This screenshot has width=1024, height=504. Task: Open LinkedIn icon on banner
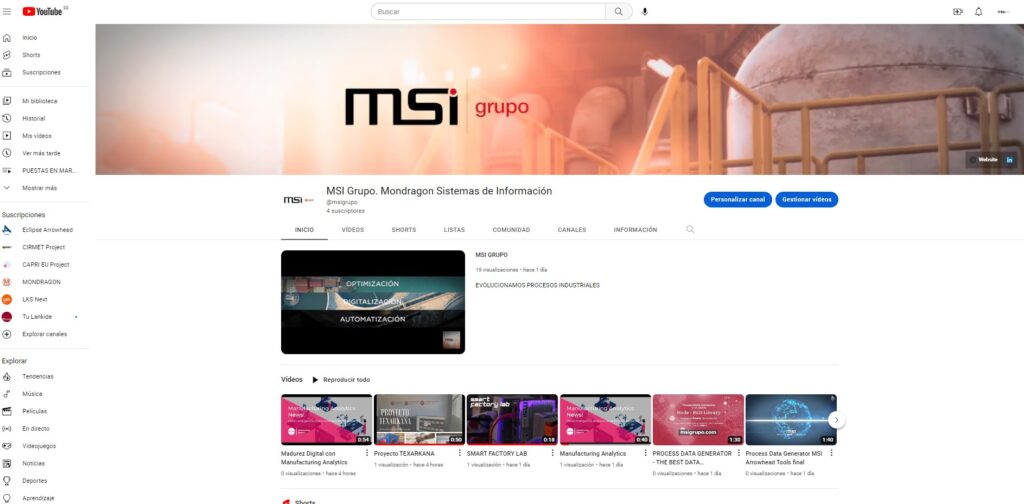point(1010,159)
